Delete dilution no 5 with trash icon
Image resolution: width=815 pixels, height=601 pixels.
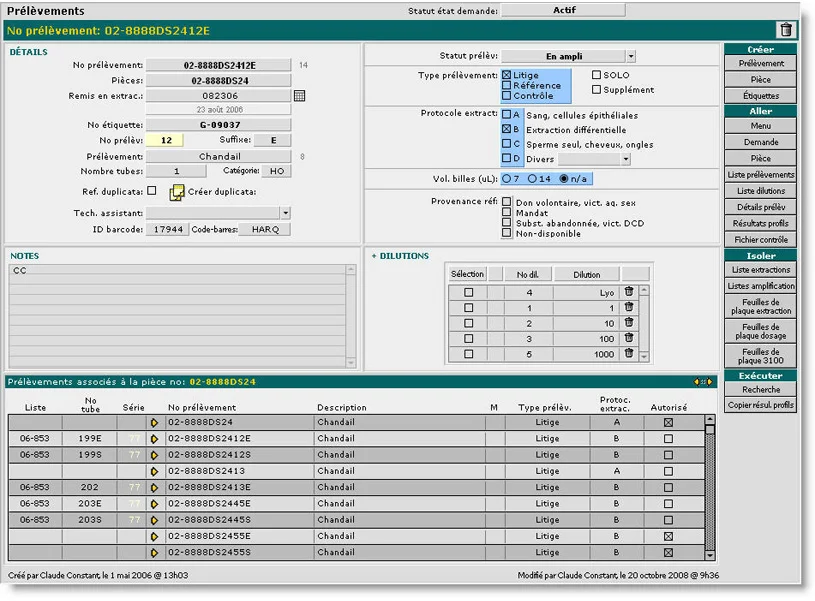[629, 353]
